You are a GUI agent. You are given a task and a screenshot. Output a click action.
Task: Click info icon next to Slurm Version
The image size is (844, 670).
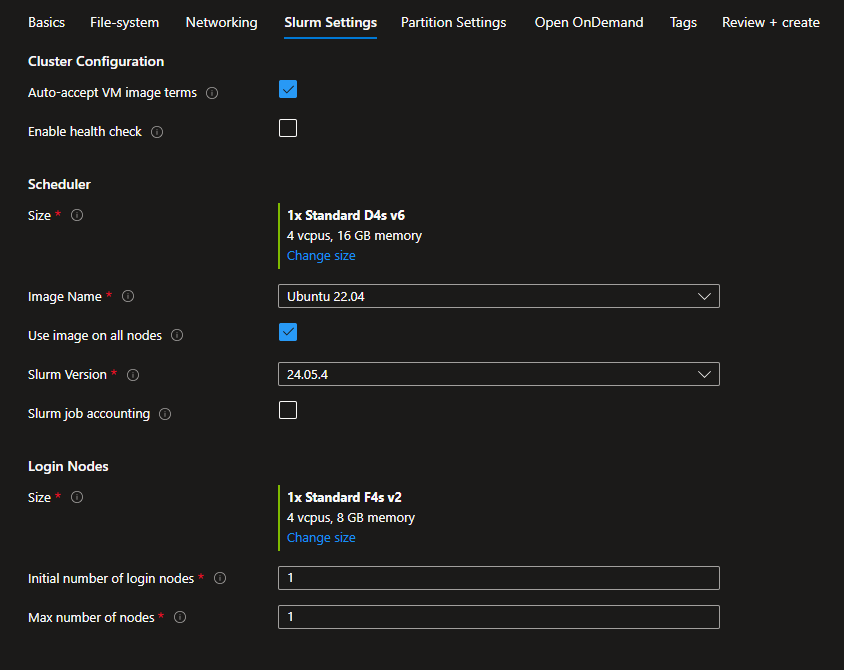pos(133,375)
